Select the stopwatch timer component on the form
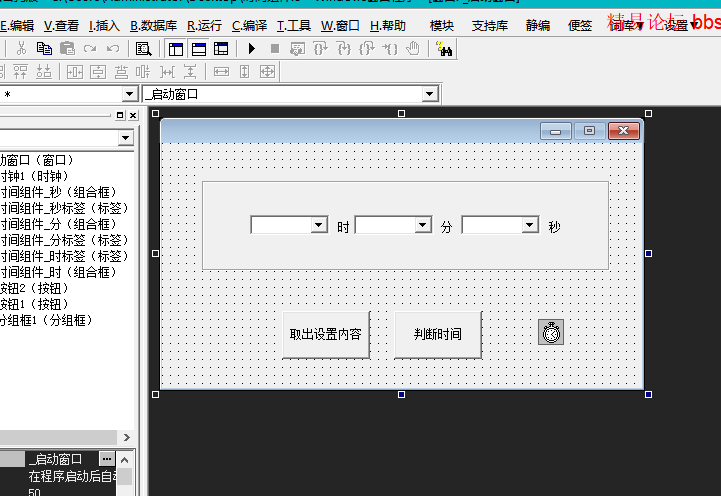The height and width of the screenshot is (496, 721). click(550, 332)
